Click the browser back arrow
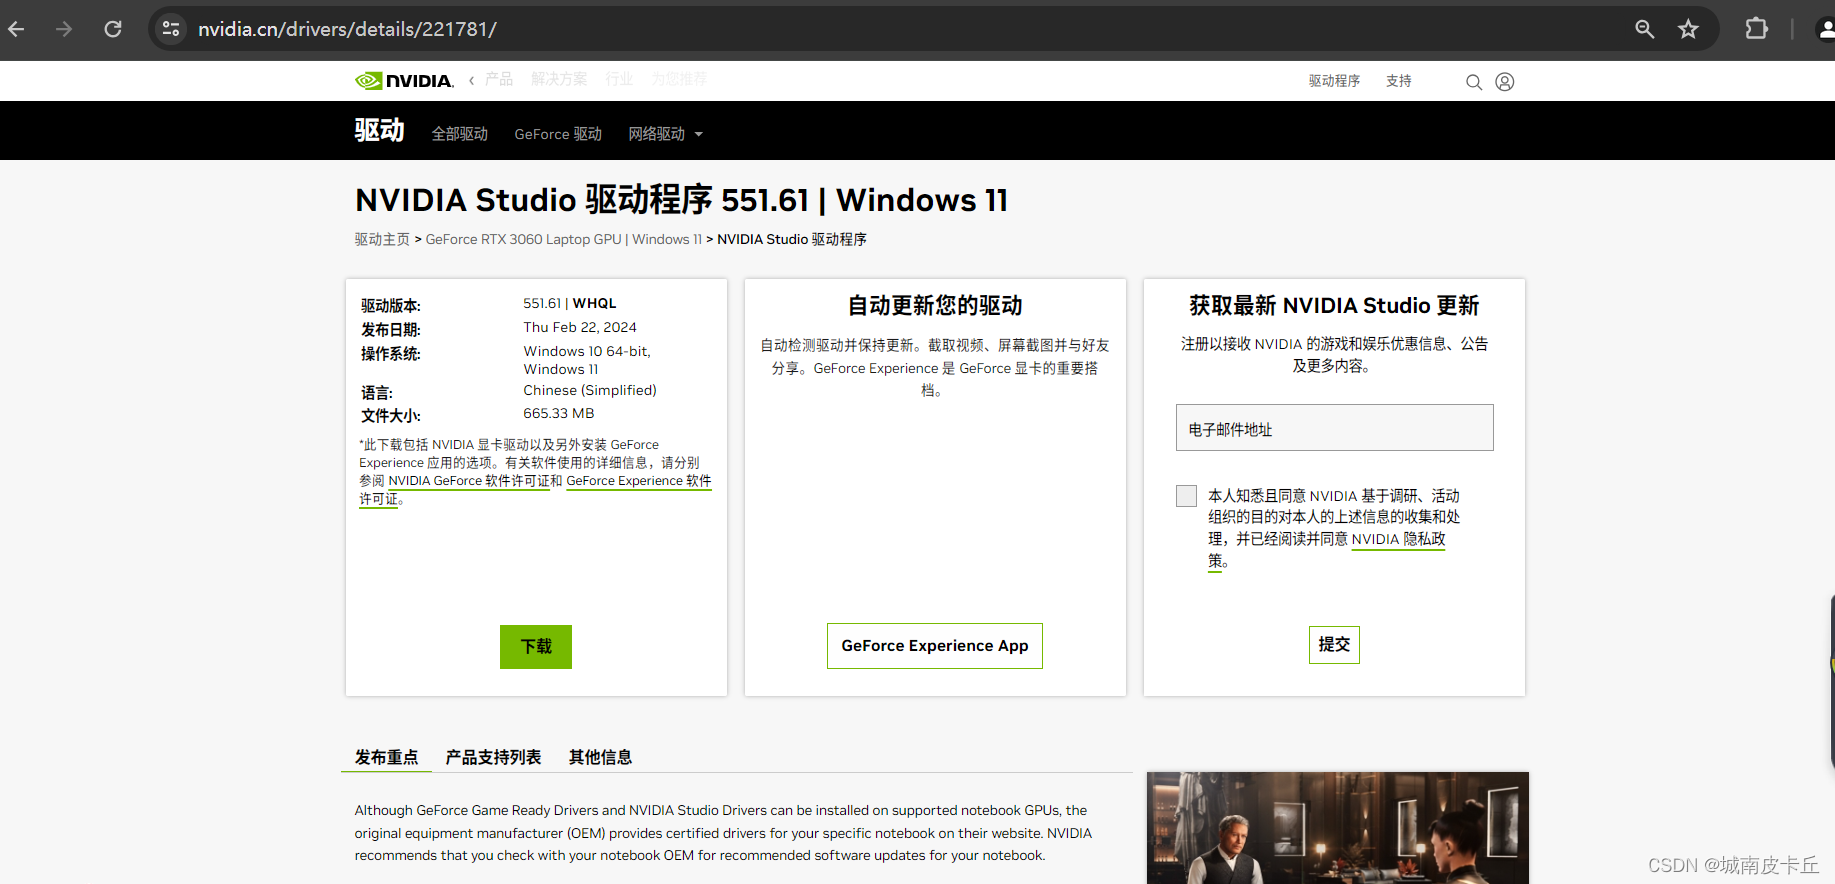Image resolution: width=1835 pixels, height=884 pixels. (x=16, y=29)
